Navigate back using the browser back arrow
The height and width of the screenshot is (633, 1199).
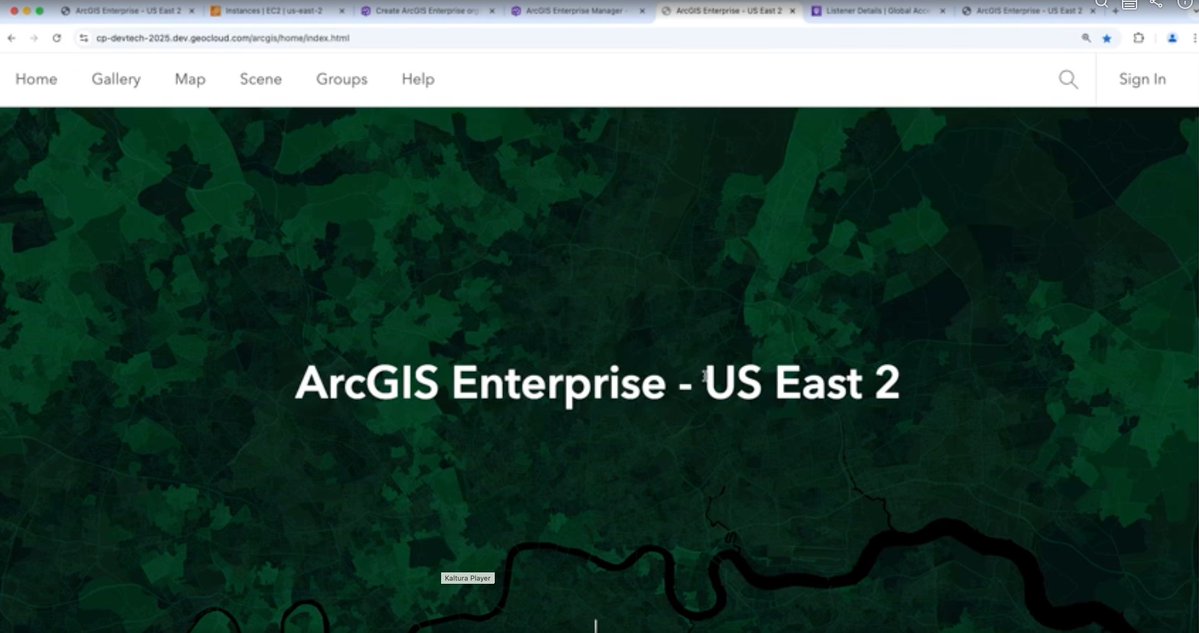pos(11,37)
